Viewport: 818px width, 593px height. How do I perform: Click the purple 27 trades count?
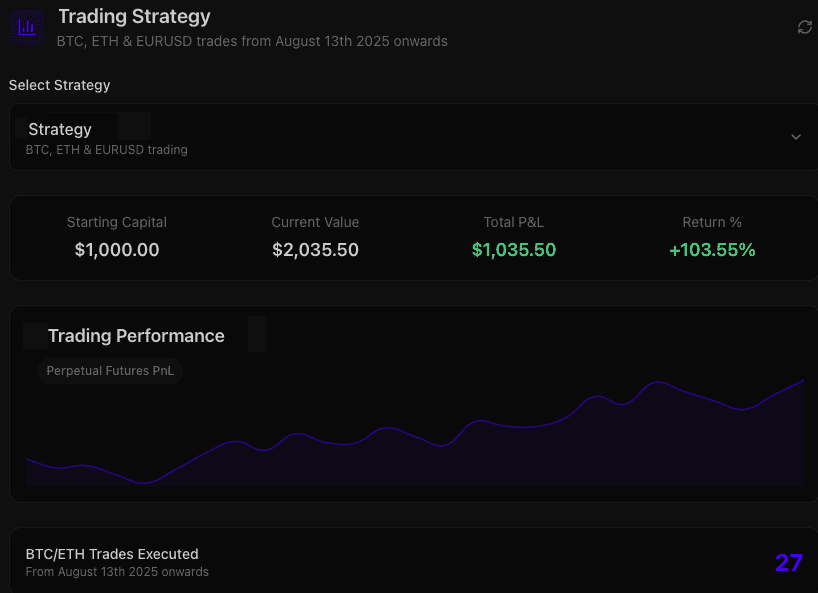click(x=788, y=563)
